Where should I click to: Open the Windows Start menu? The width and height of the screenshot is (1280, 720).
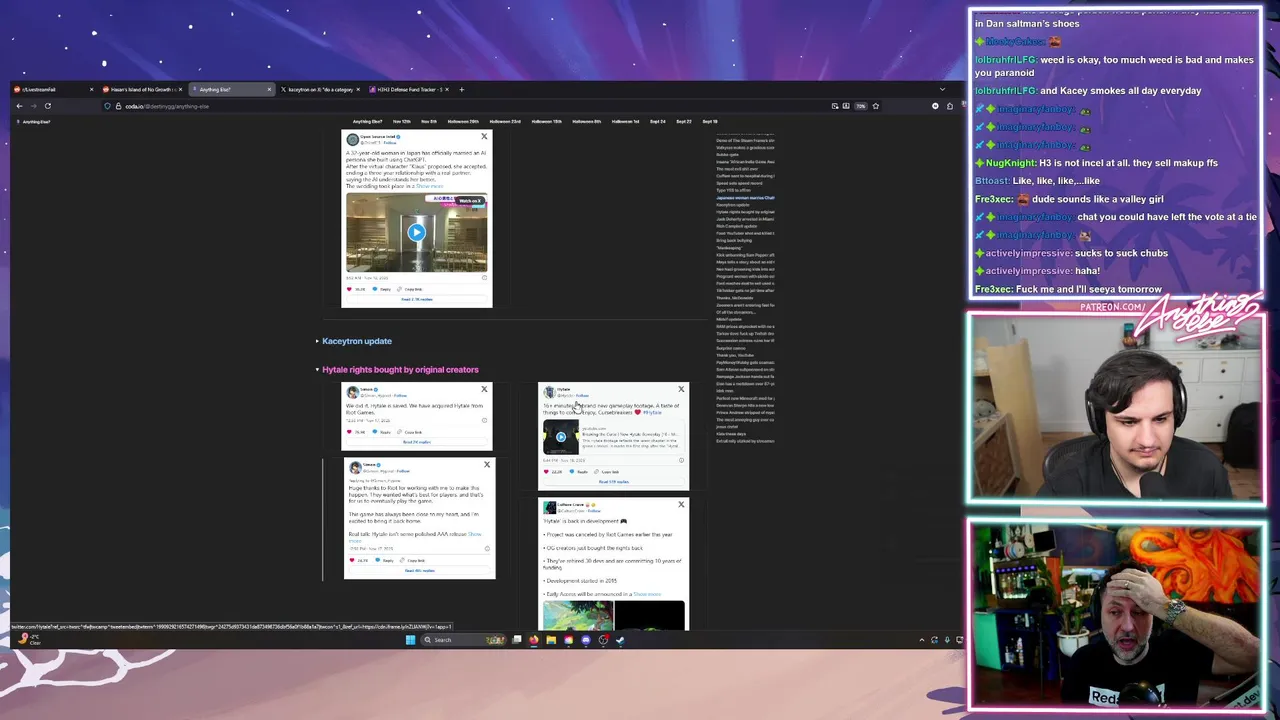click(x=410, y=640)
